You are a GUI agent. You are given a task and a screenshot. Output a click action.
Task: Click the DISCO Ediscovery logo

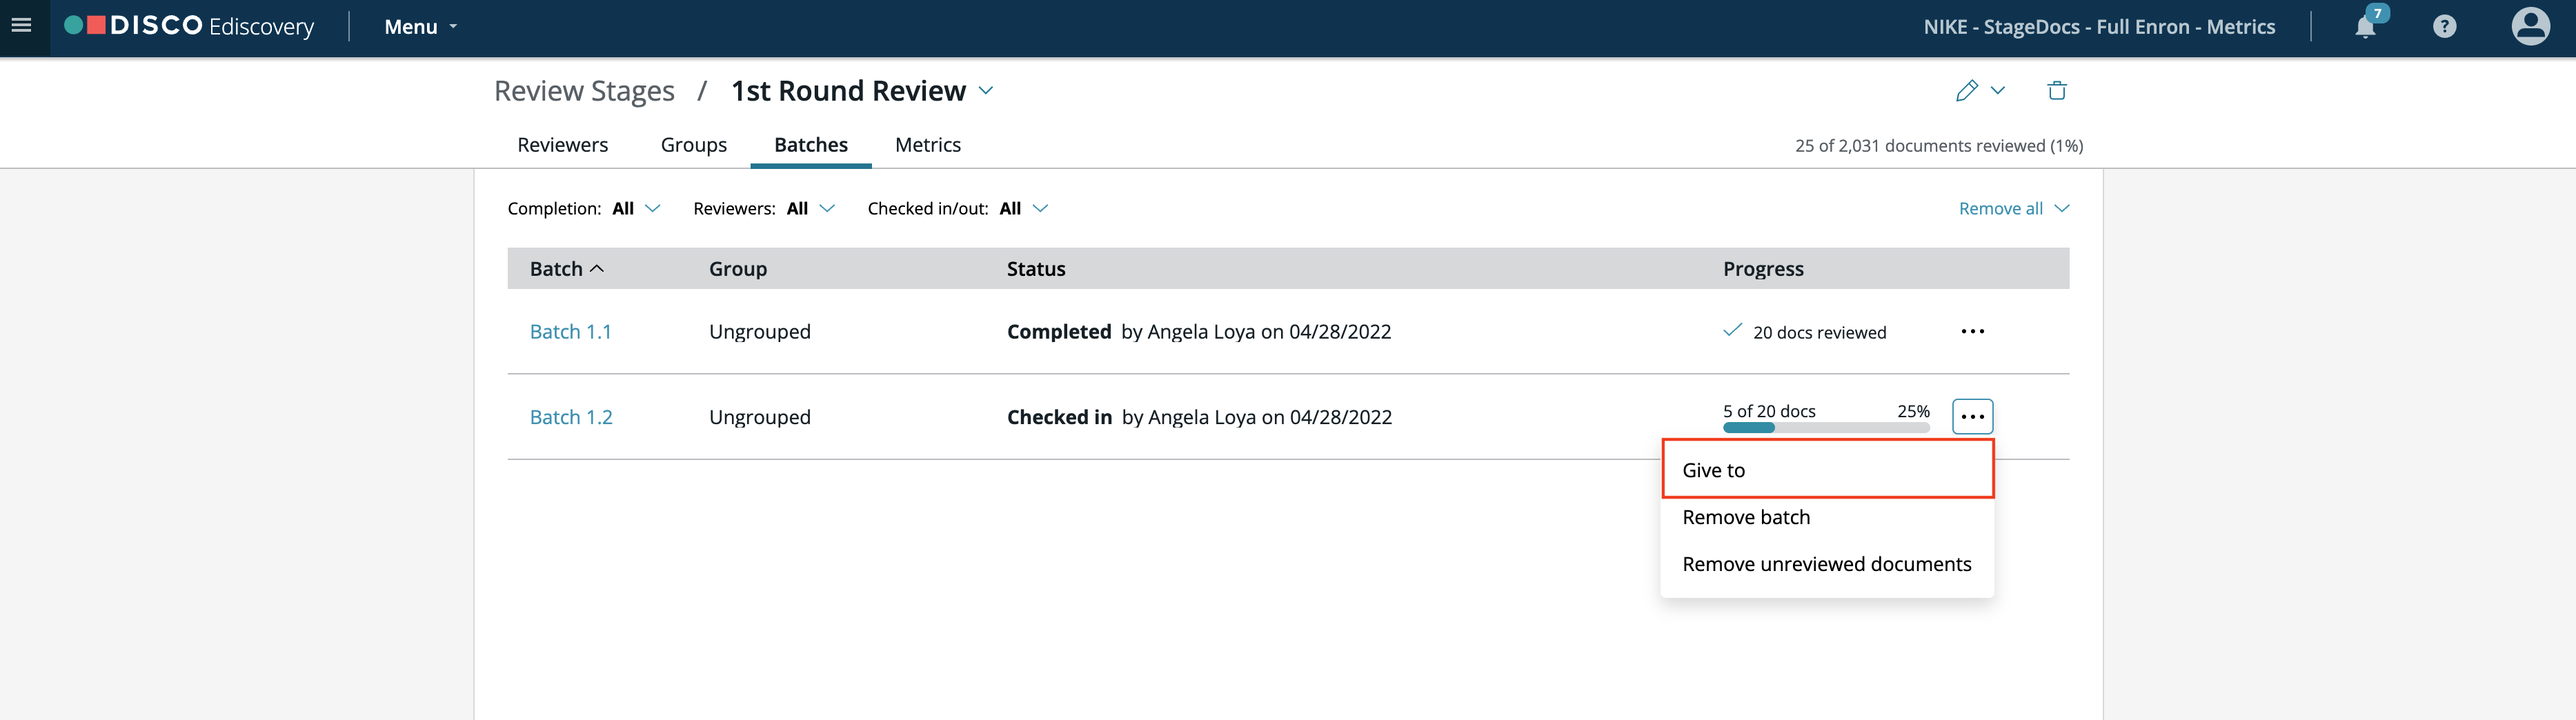(x=189, y=26)
